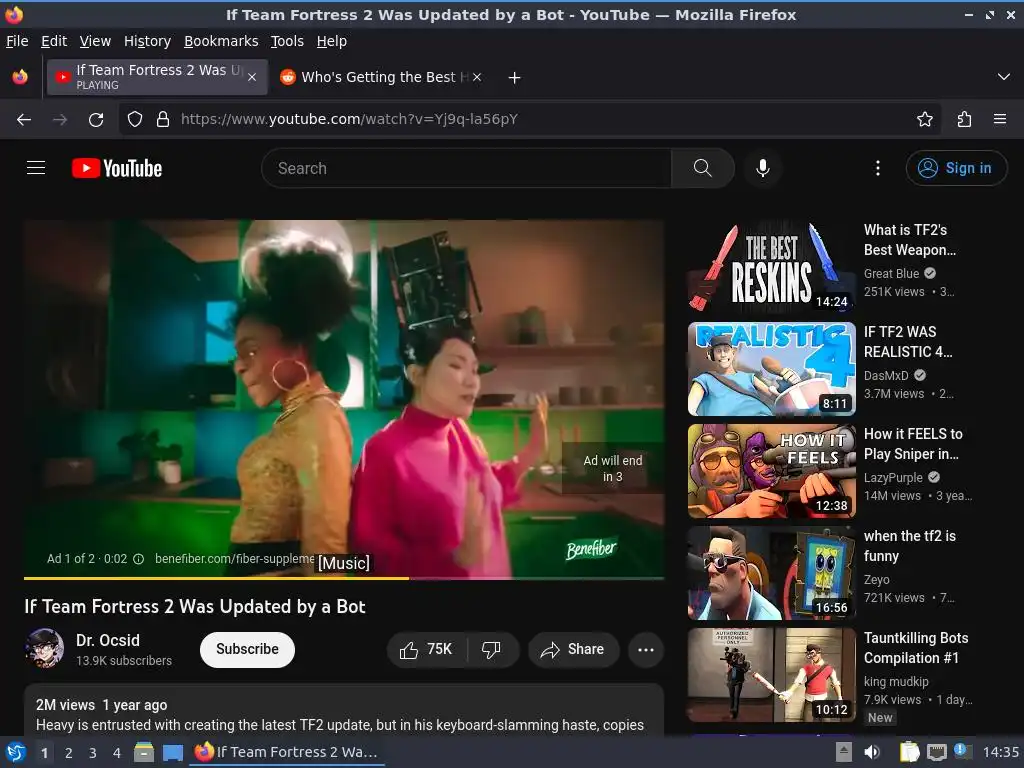This screenshot has width=1024, height=768.
Task: Click the search magnifier button
Action: tap(703, 168)
